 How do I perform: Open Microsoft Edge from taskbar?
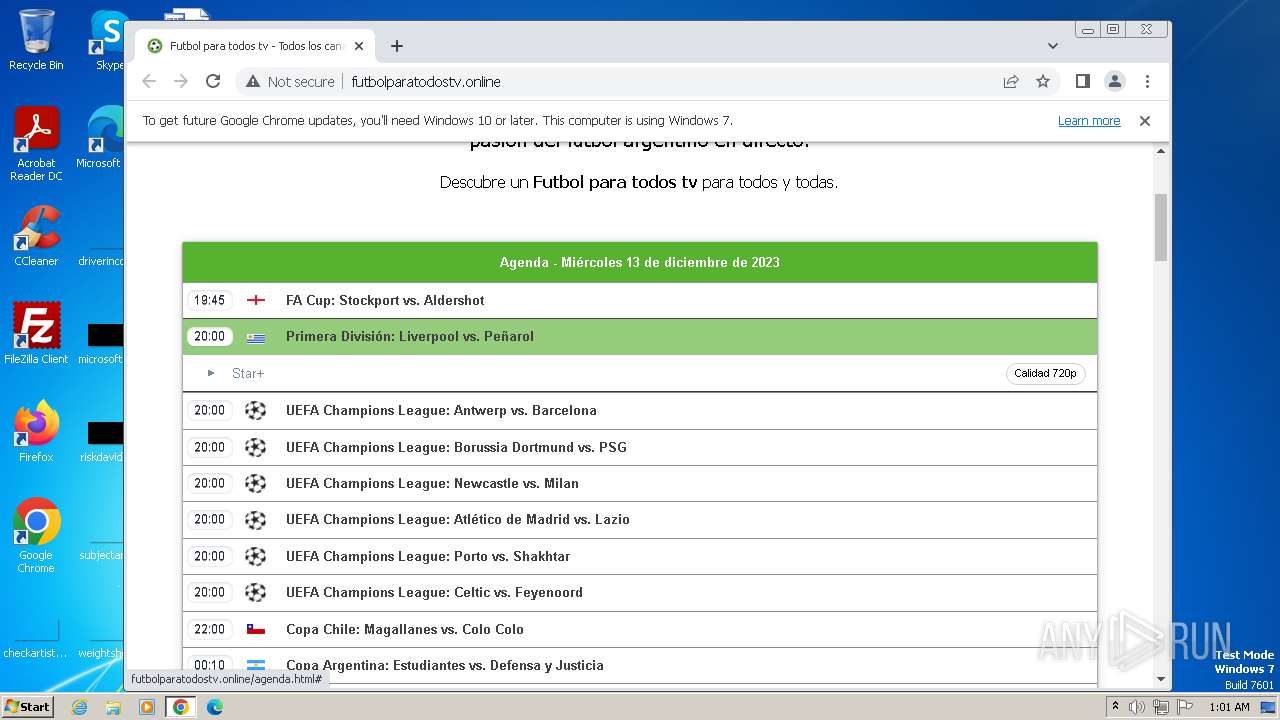coord(214,707)
